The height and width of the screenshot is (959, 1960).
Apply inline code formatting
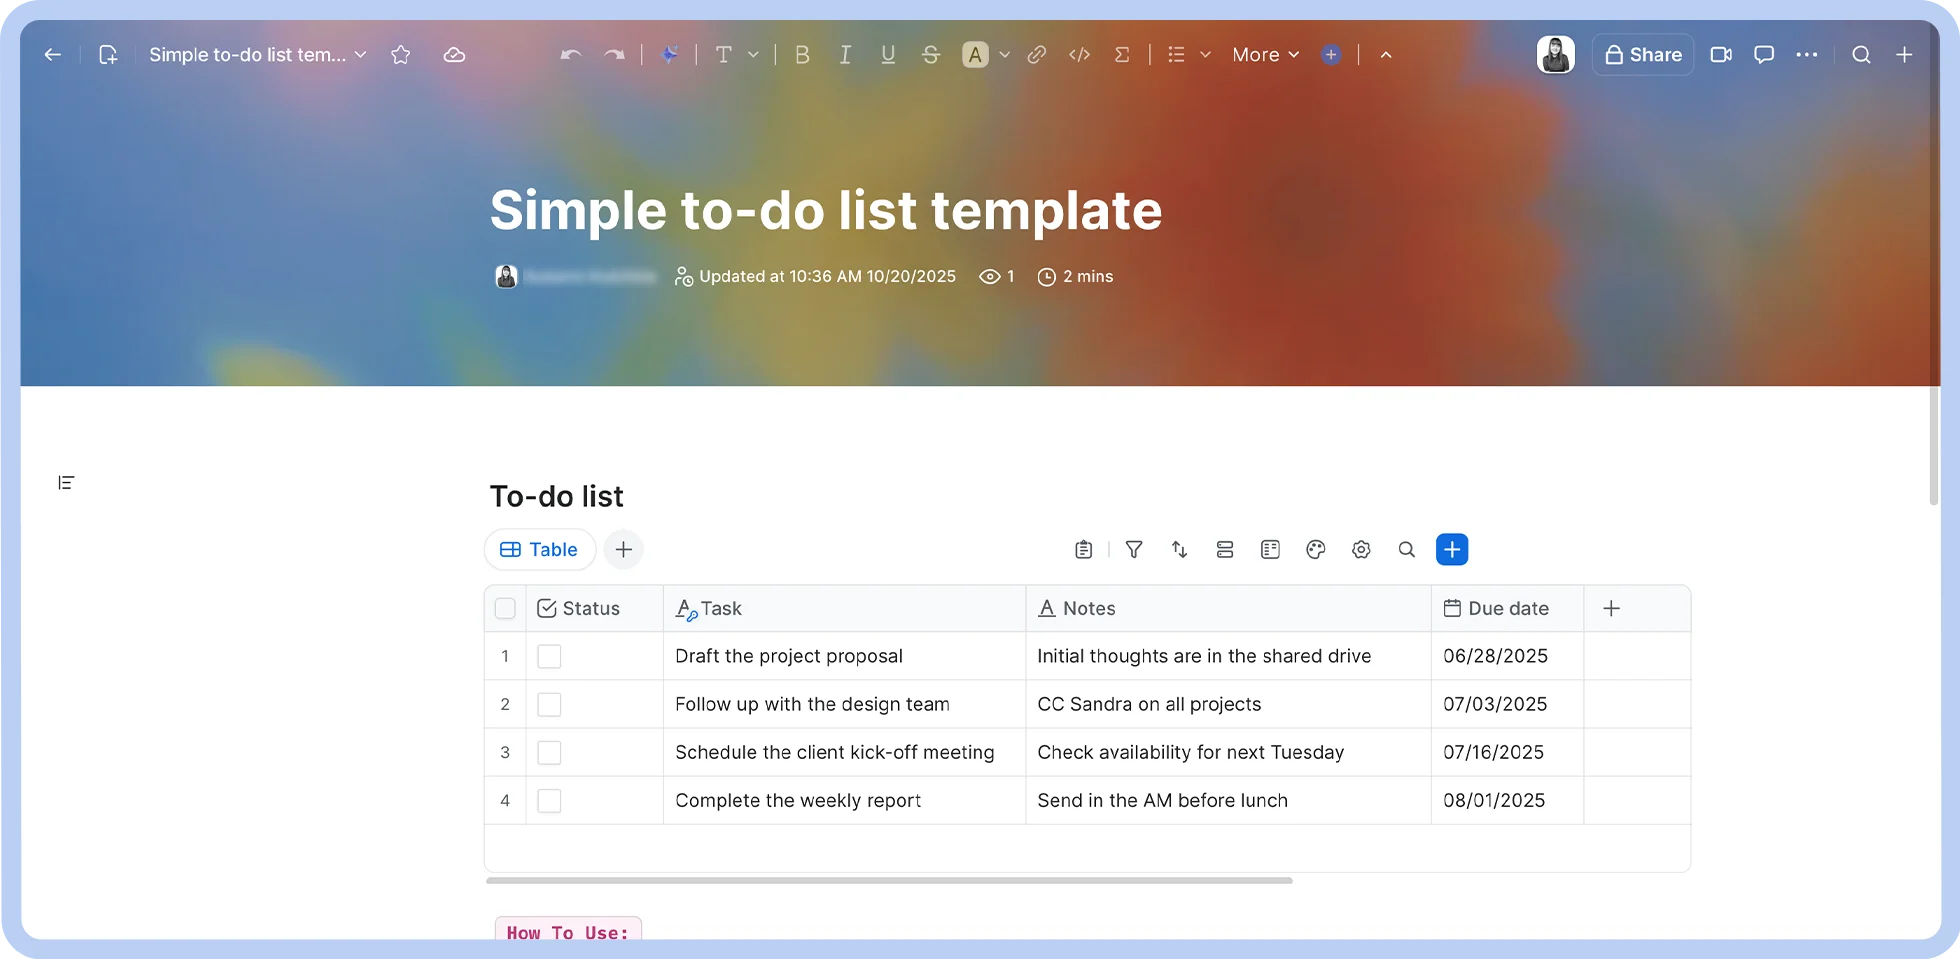pyautogui.click(x=1080, y=55)
